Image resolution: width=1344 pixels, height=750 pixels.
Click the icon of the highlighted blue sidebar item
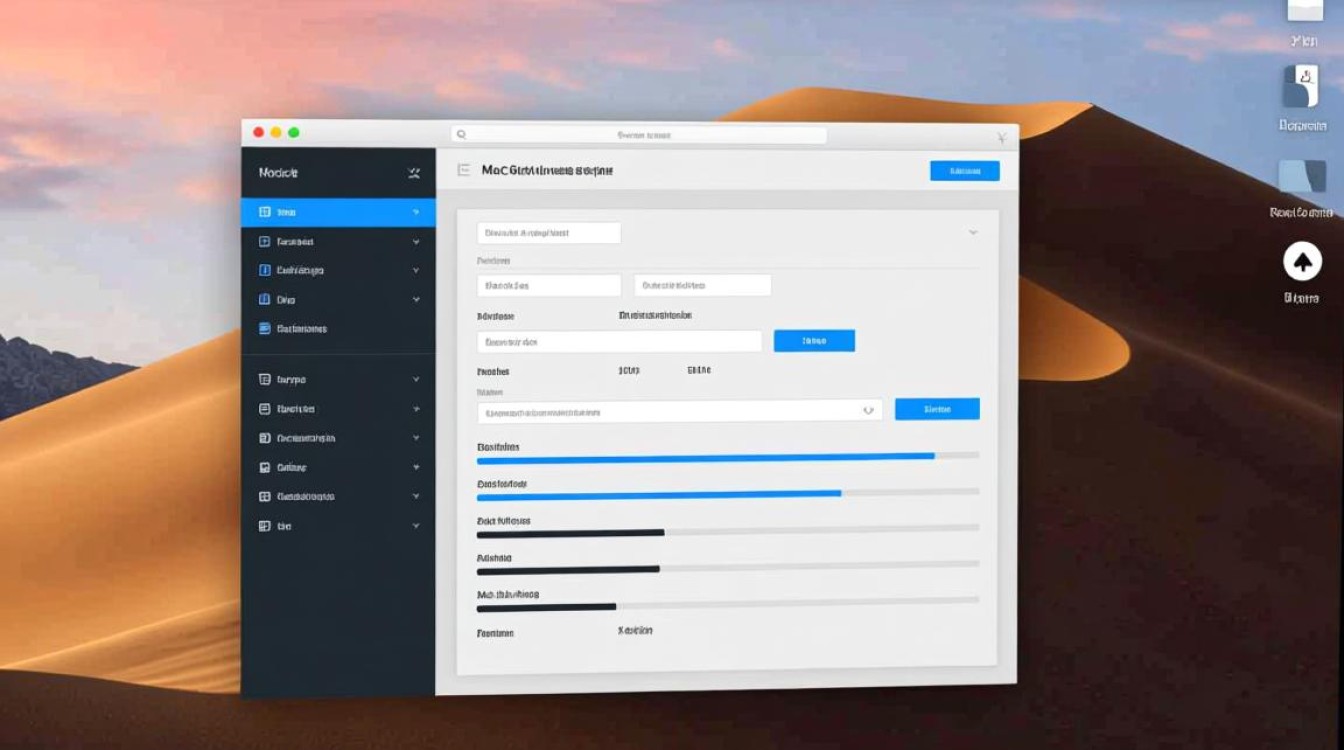[265, 212]
